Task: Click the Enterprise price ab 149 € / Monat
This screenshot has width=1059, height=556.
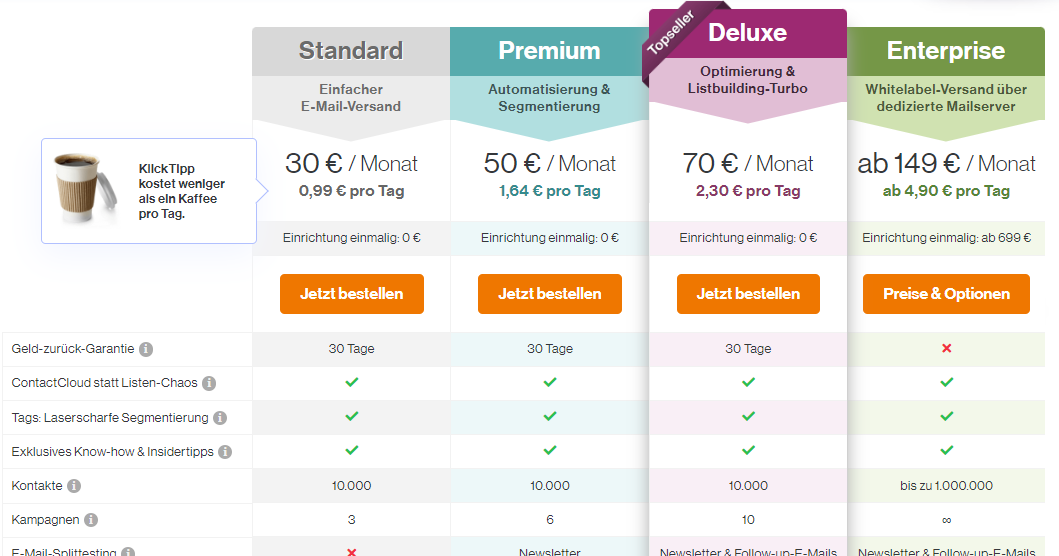Action: pos(946,163)
